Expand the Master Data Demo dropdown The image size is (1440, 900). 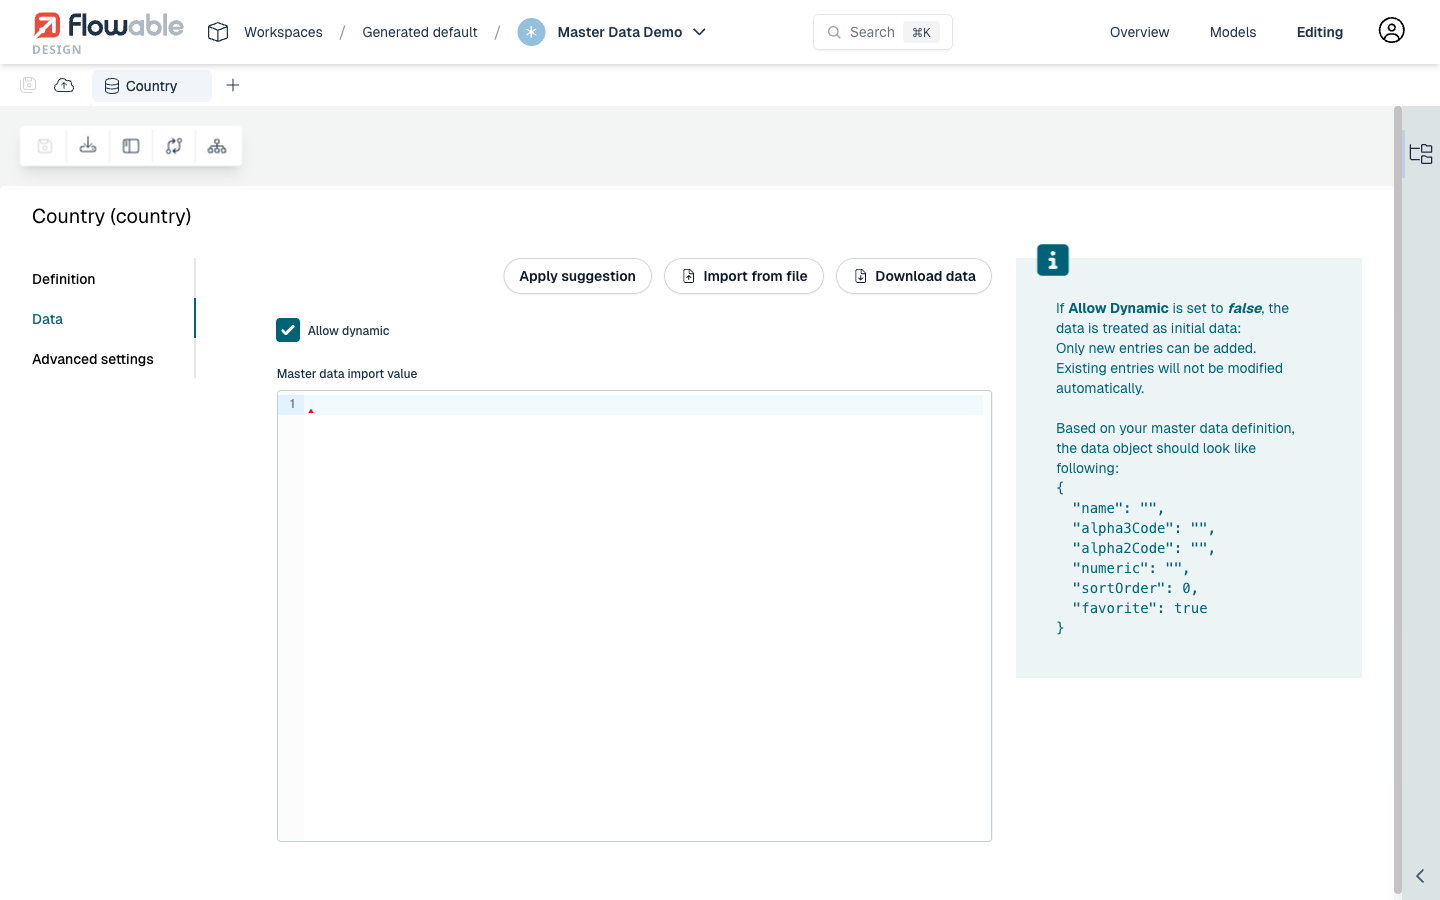coord(700,32)
